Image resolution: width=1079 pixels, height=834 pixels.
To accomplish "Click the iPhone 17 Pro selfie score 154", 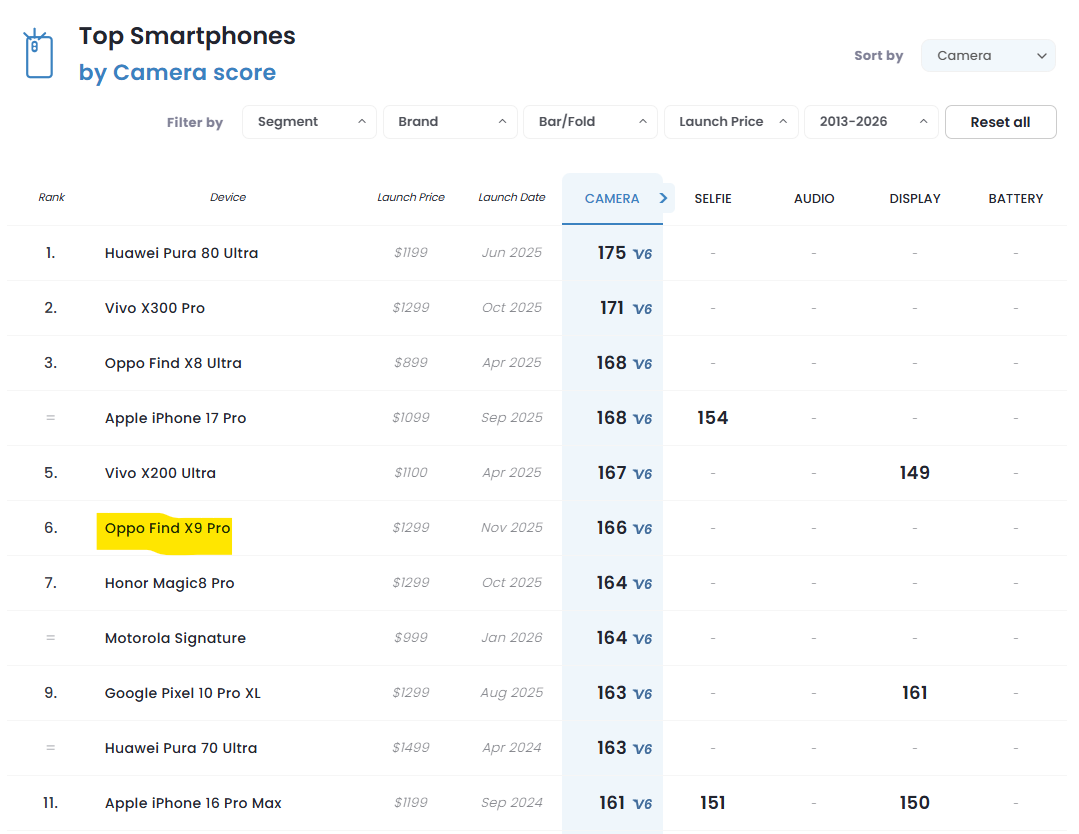I will [713, 418].
